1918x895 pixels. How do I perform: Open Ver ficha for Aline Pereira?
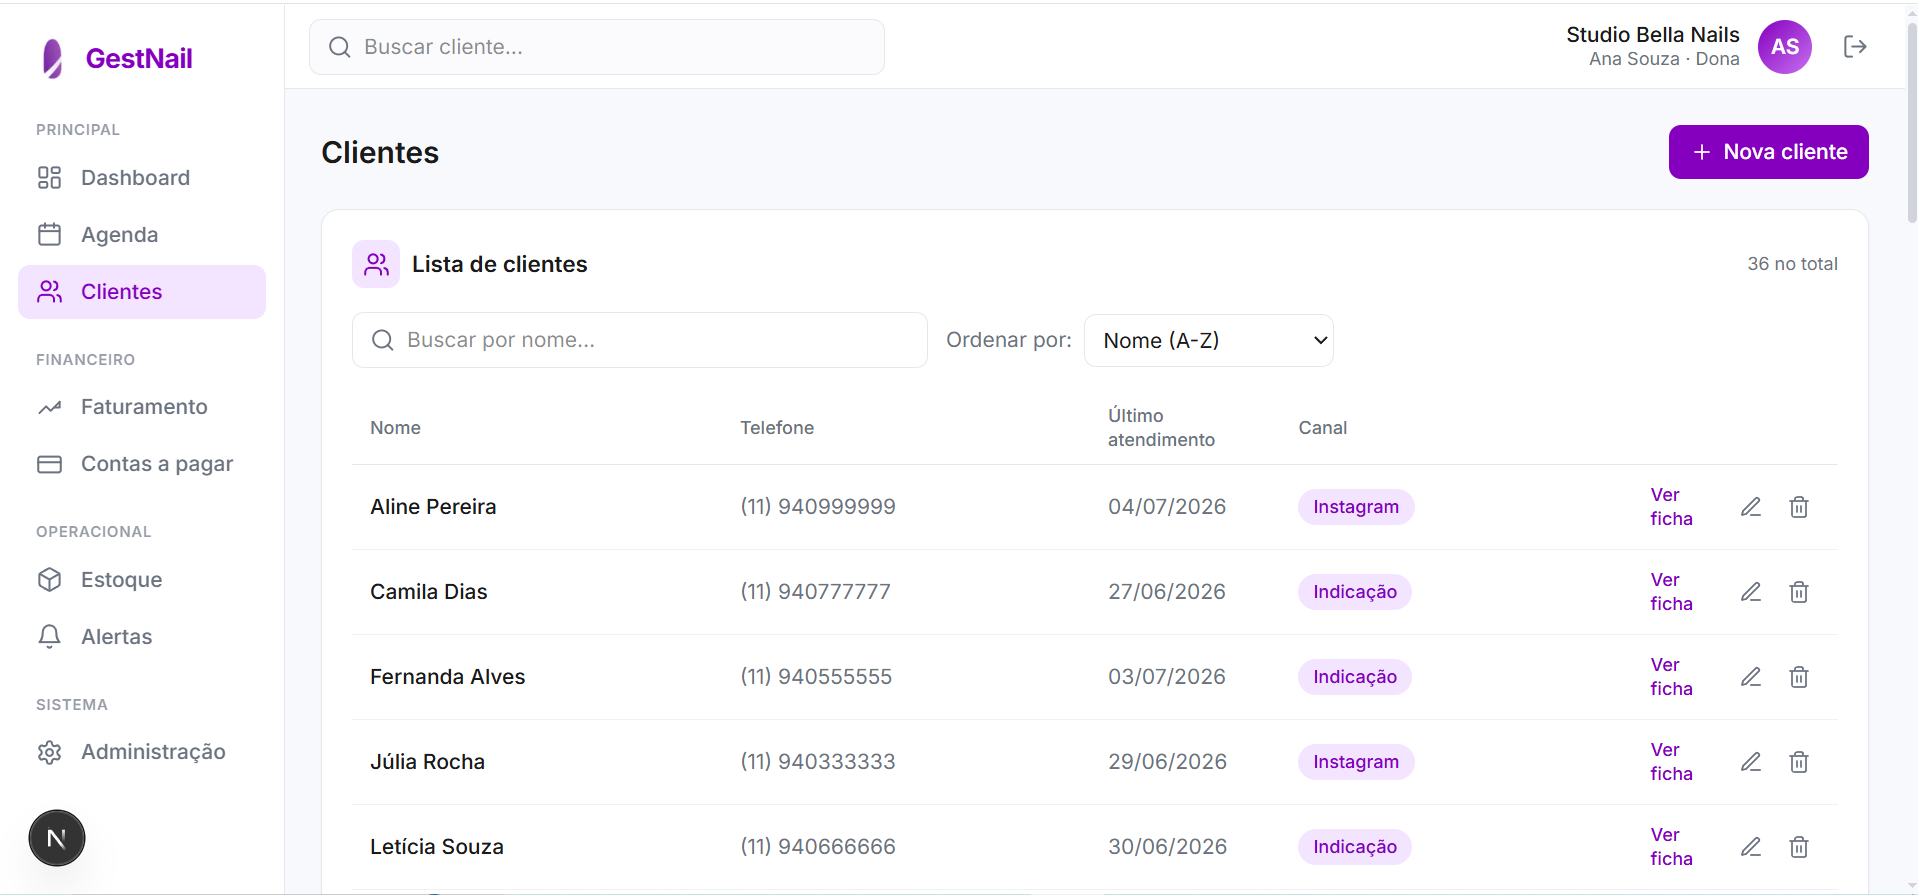pos(1671,507)
